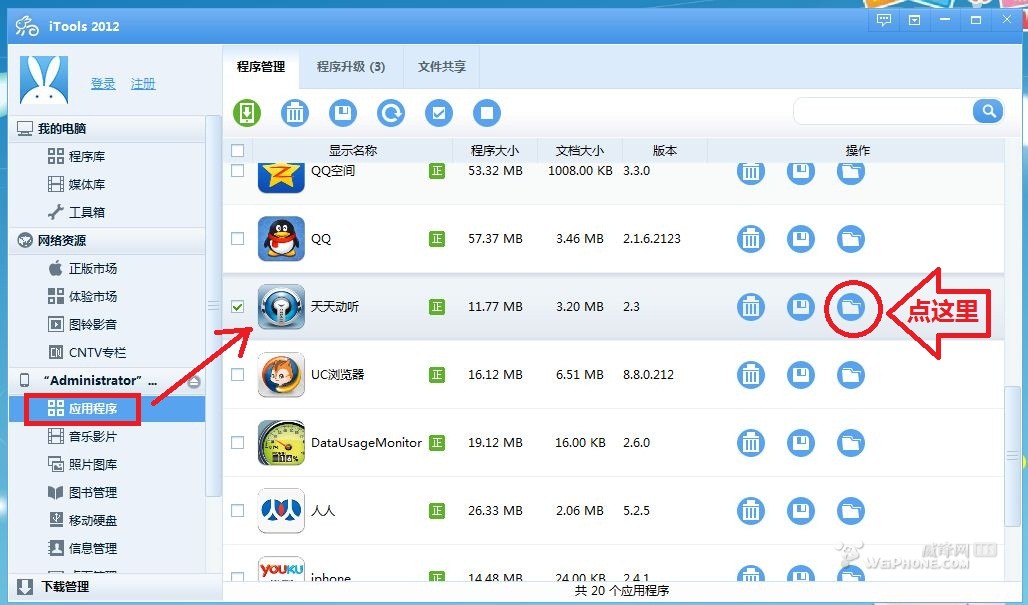
Task: Open the folder icon for DataUsageMonitor
Action: pos(850,442)
